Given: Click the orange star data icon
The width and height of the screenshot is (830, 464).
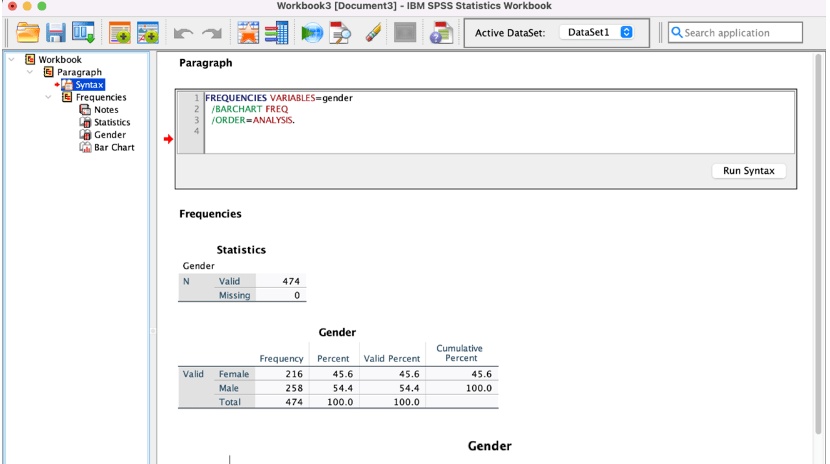Looking at the screenshot, I should [248, 33].
